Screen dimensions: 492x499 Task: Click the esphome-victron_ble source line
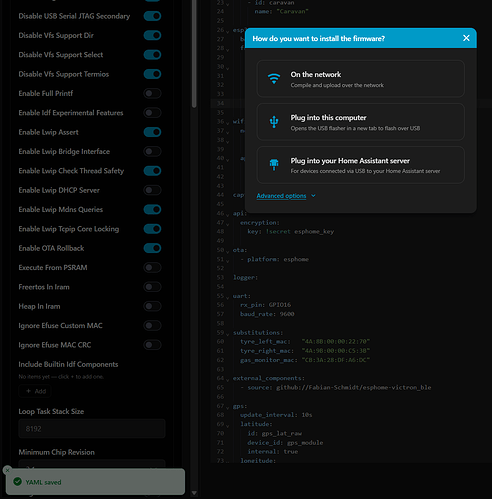coord(336,387)
